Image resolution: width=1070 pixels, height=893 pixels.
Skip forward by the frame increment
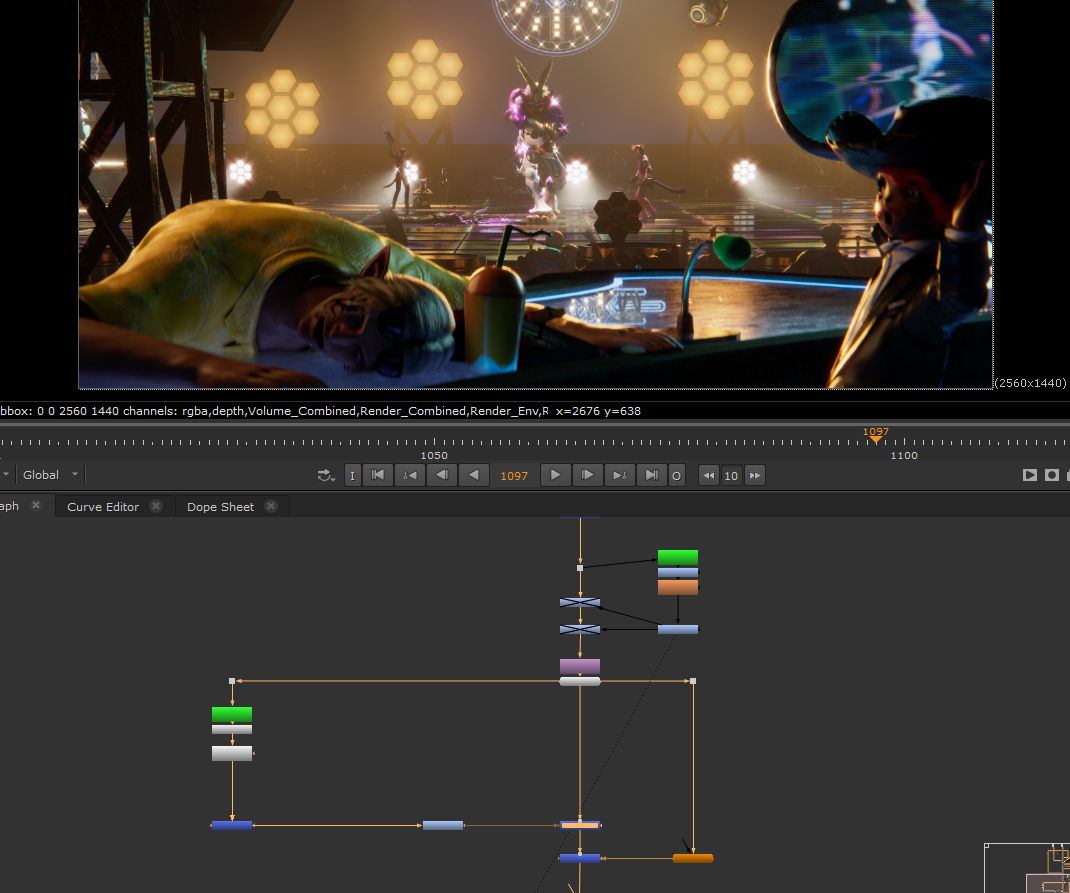(755, 476)
